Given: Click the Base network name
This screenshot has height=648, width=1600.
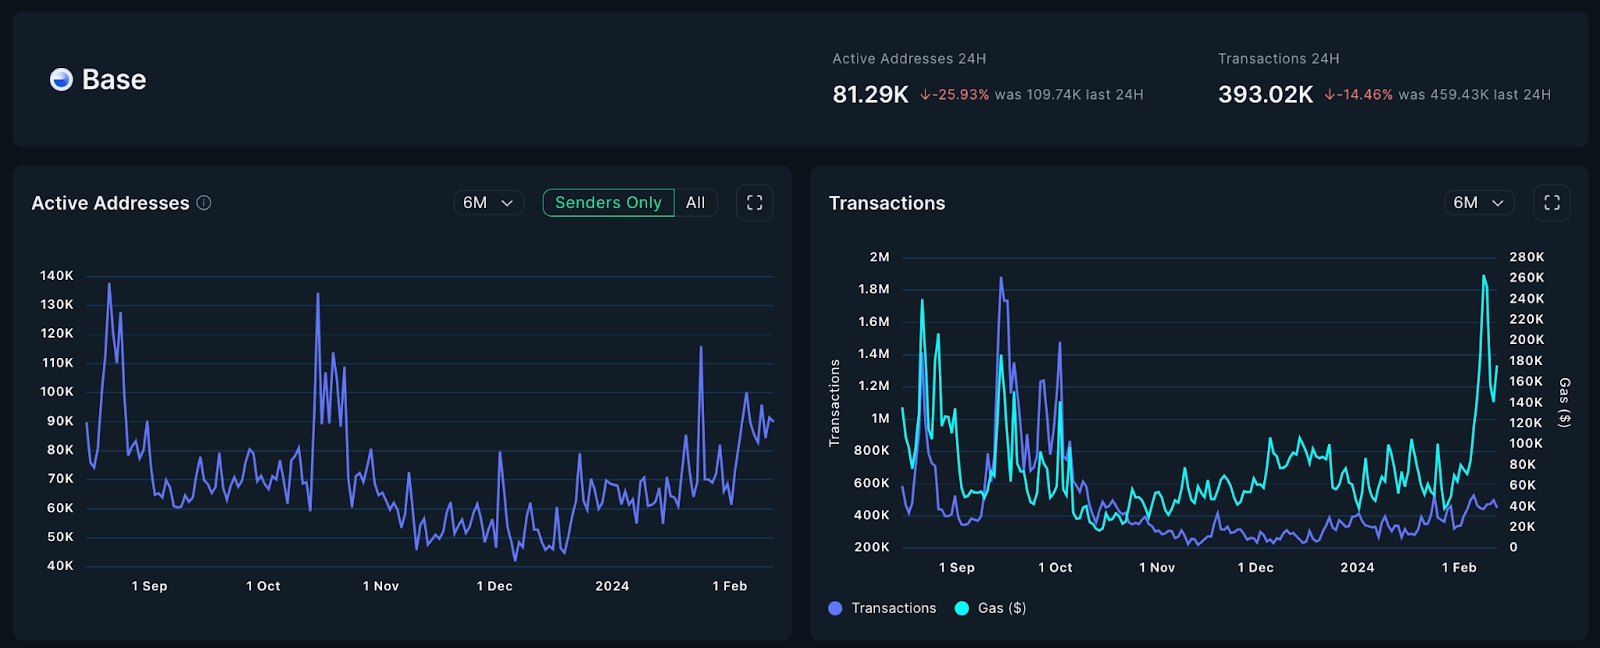Looking at the screenshot, I should (x=114, y=80).
